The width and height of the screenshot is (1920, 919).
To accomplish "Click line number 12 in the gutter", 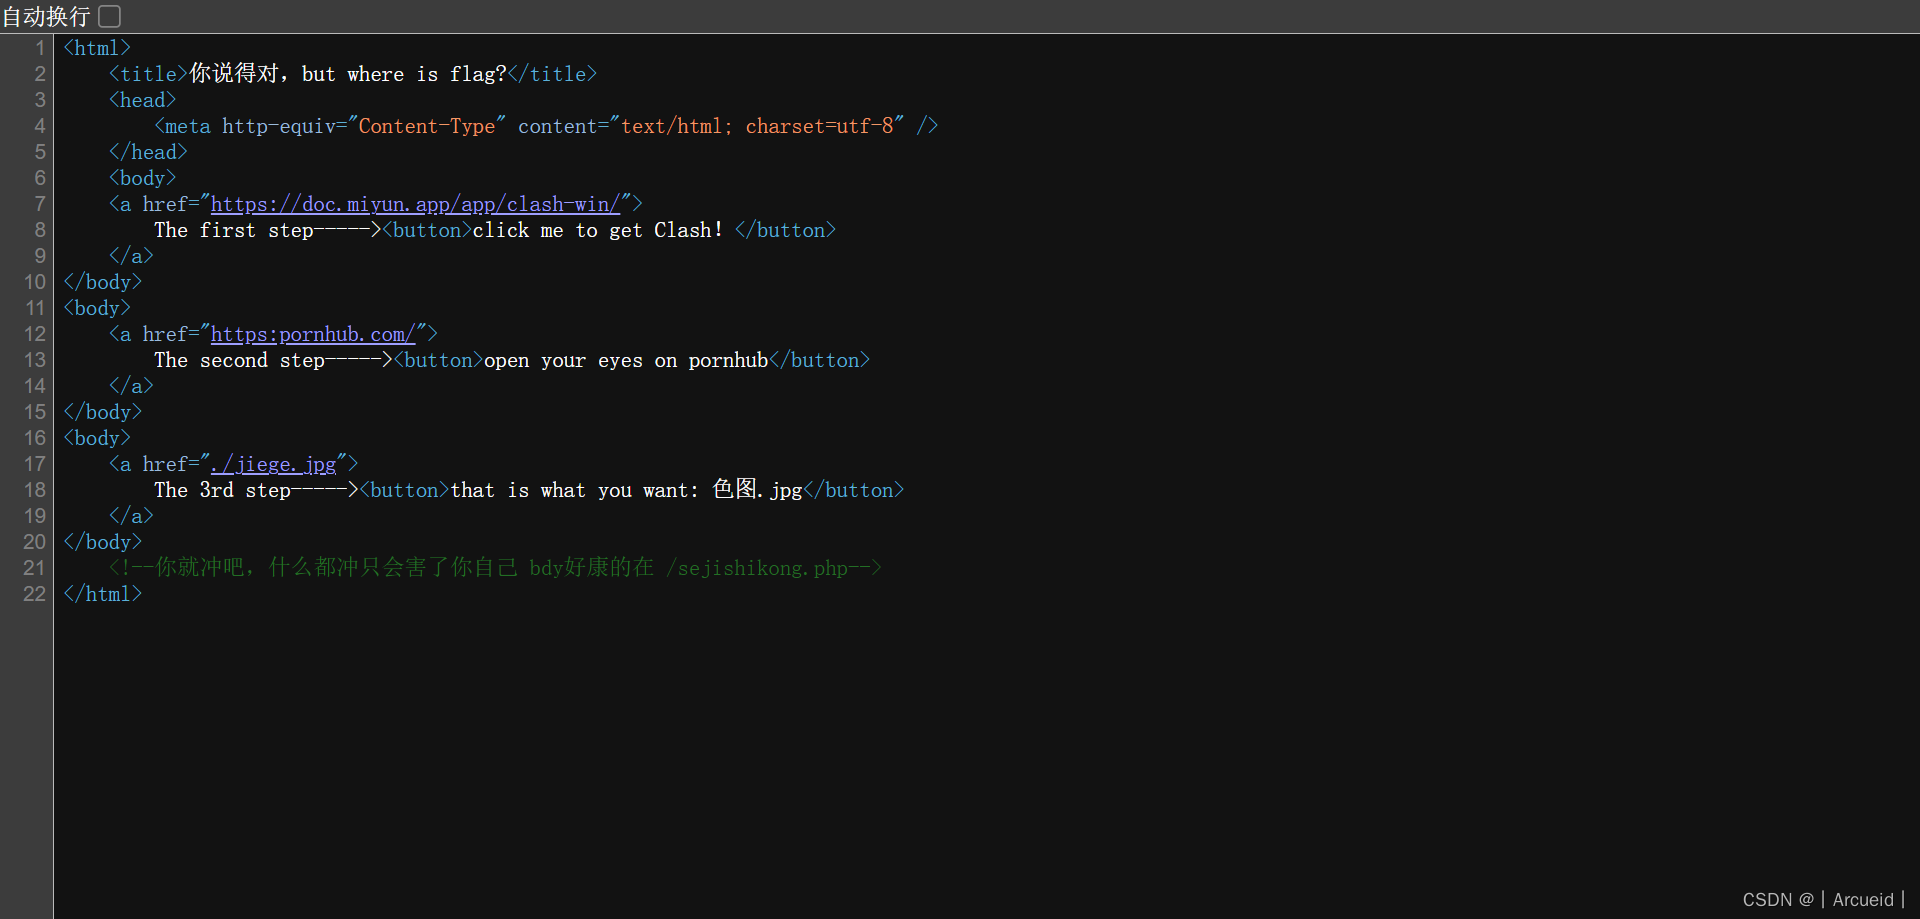I will [x=35, y=334].
